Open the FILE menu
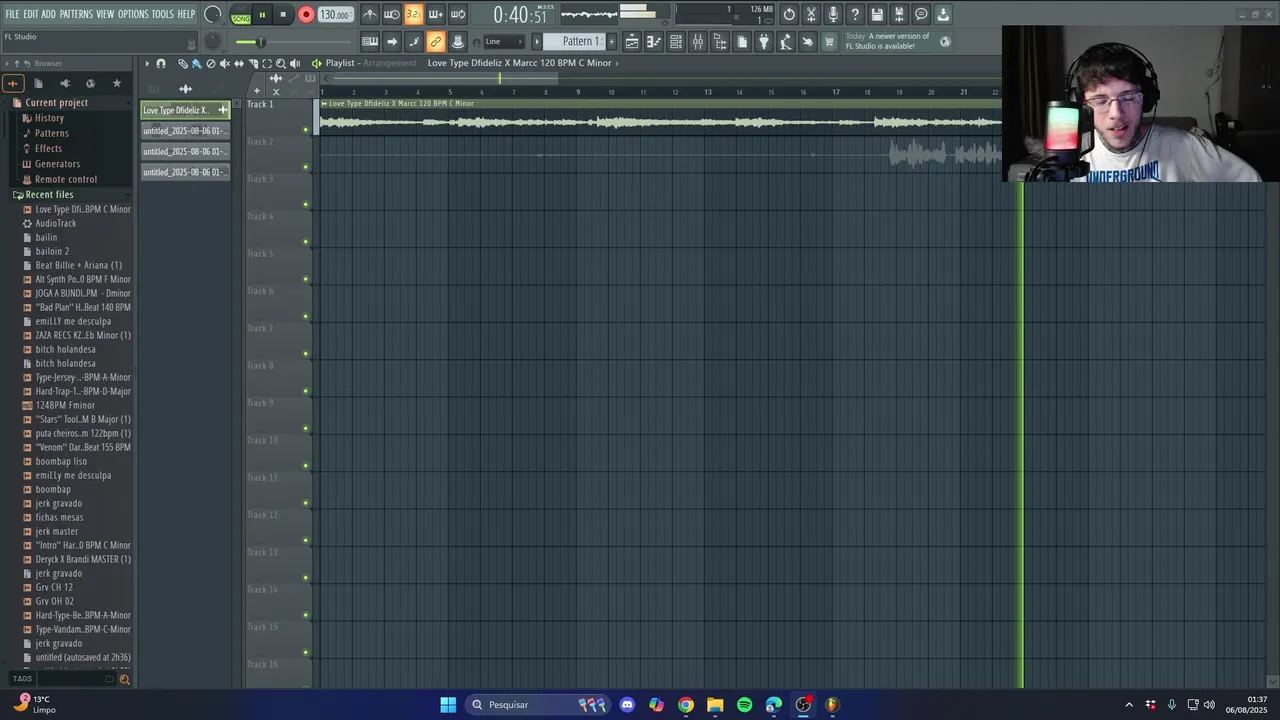The height and width of the screenshot is (720, 1280). pyautogui.click(x=12, y=14)
